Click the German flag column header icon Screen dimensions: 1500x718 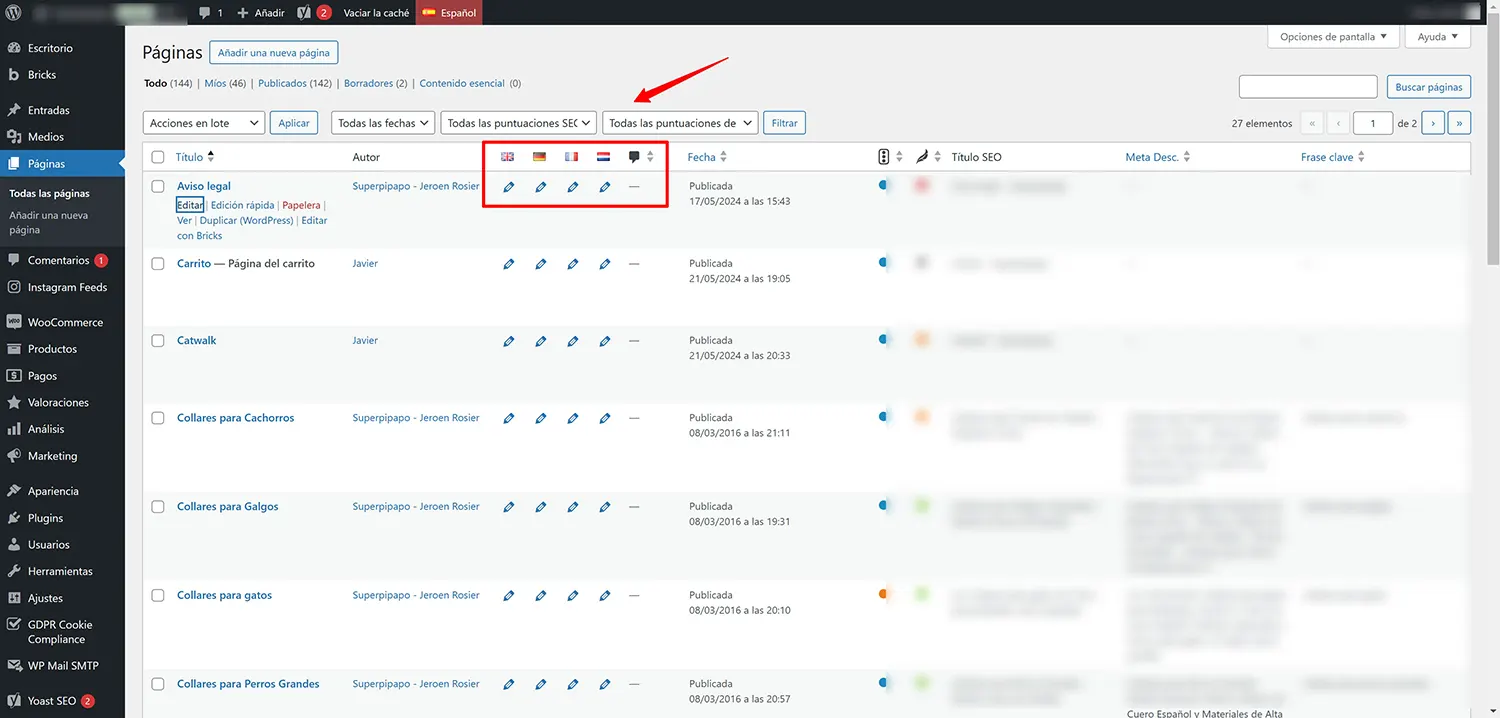pyautogui.click(x=540, y=157)
